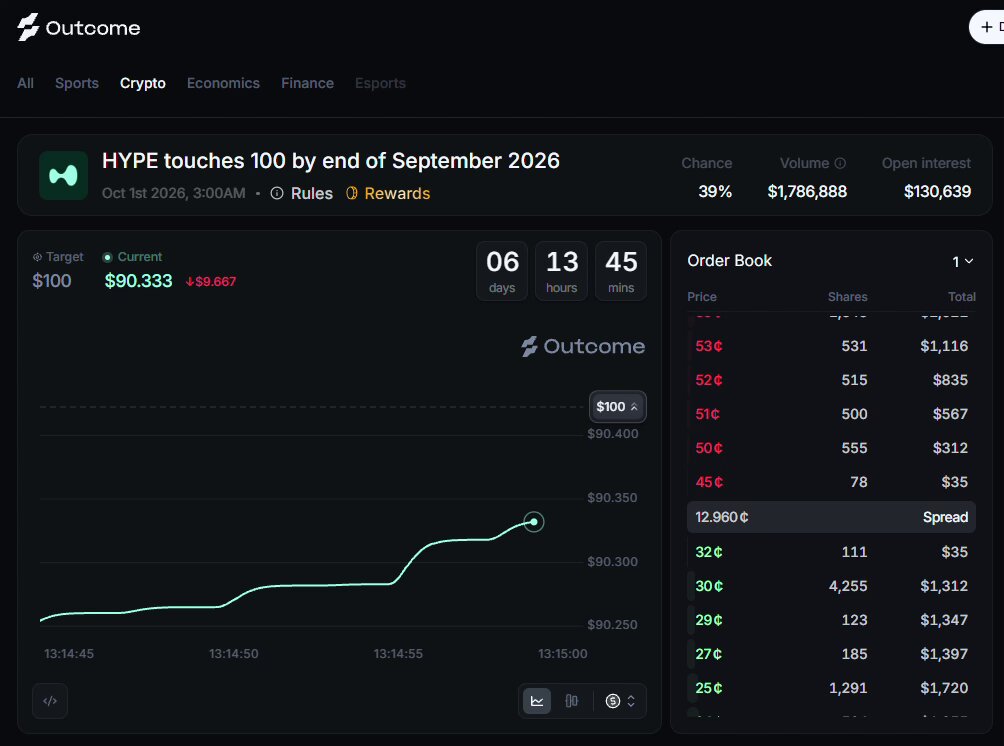This screenshot has height=746, width=1004.
Task: Click the 52¢ ask price row
Action: pos(831,380)
